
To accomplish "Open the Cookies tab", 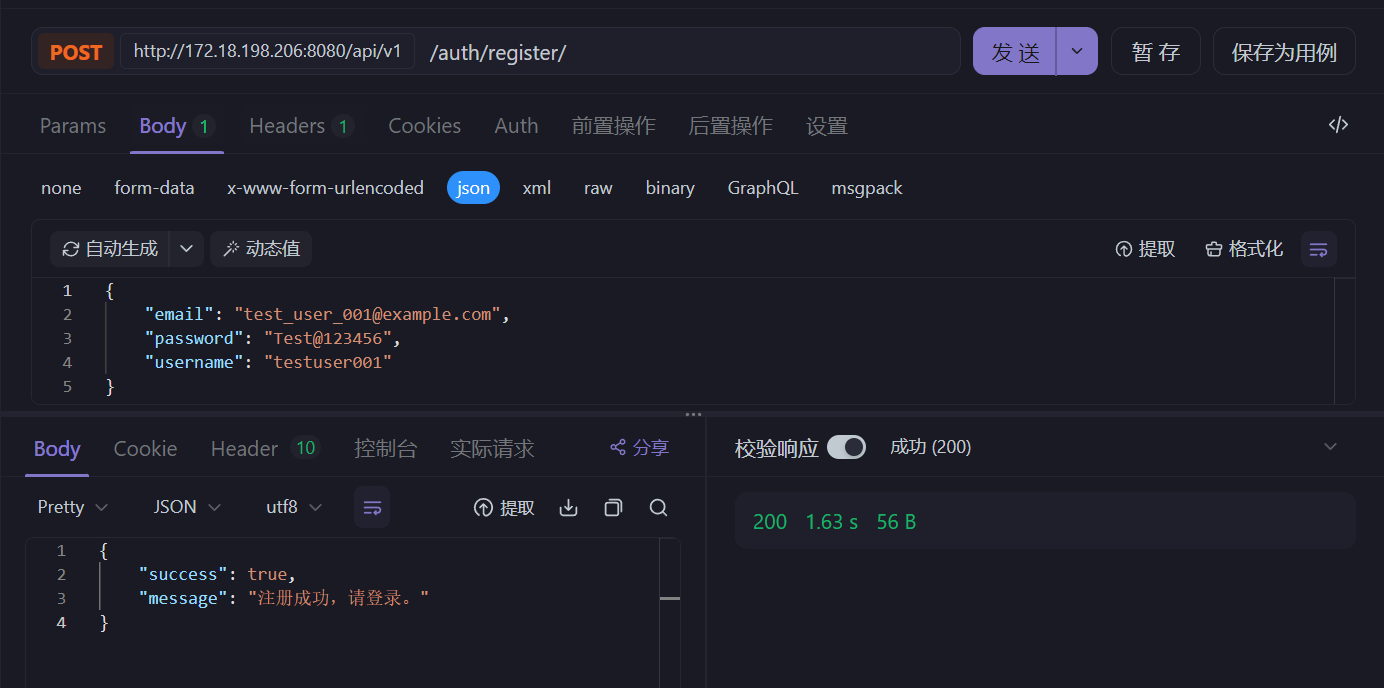I will pyautogui.click(x=425, y=125).
